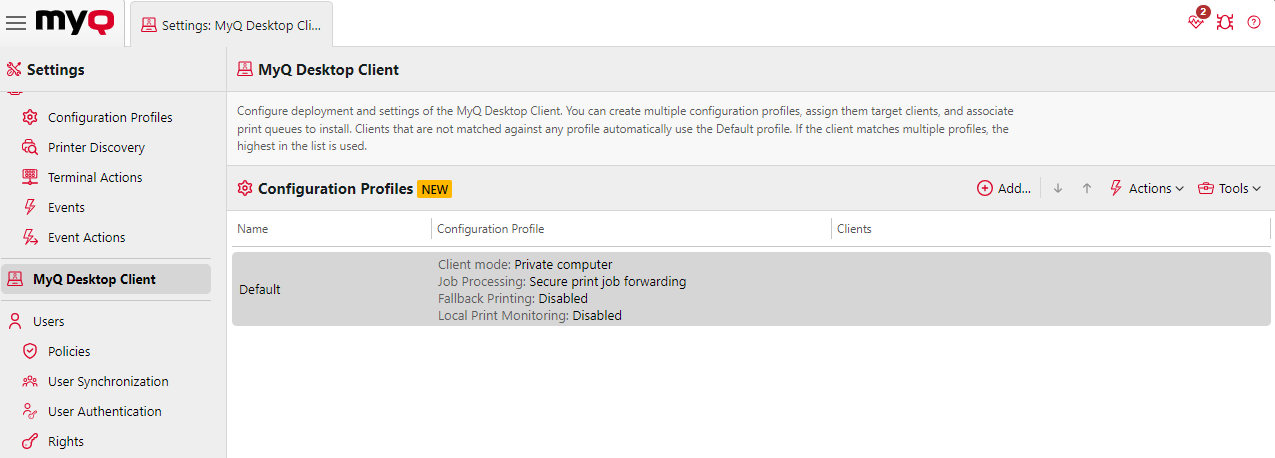Click the bug report icon
Viewport: 1275px width, 458px height.
pos(1225,22)
